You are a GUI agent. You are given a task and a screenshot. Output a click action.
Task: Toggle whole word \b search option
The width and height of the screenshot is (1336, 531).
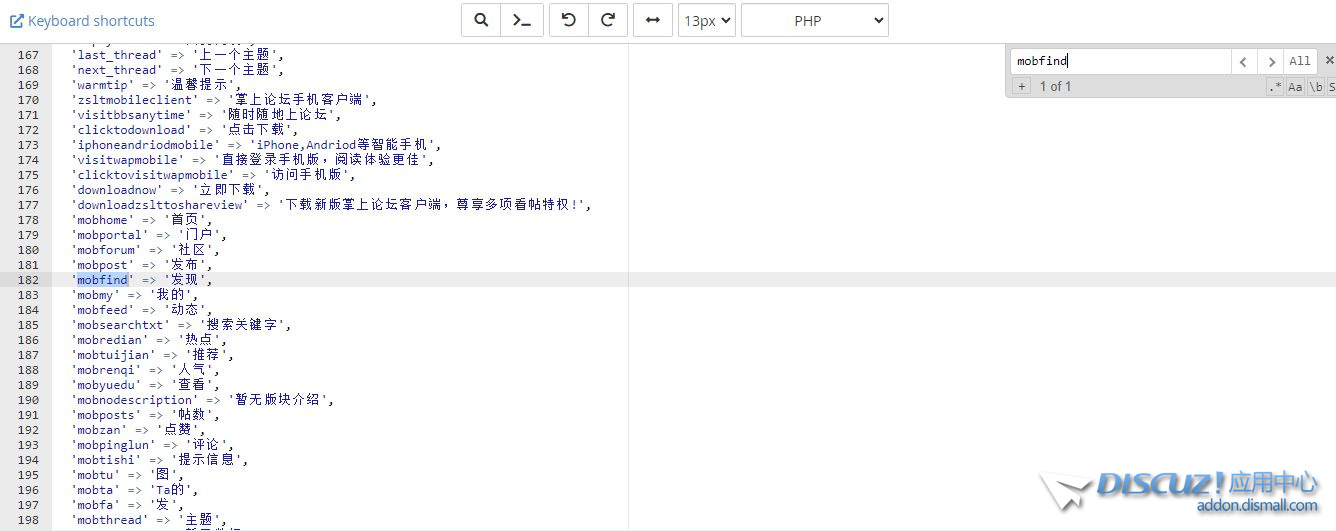point(1316,87)
